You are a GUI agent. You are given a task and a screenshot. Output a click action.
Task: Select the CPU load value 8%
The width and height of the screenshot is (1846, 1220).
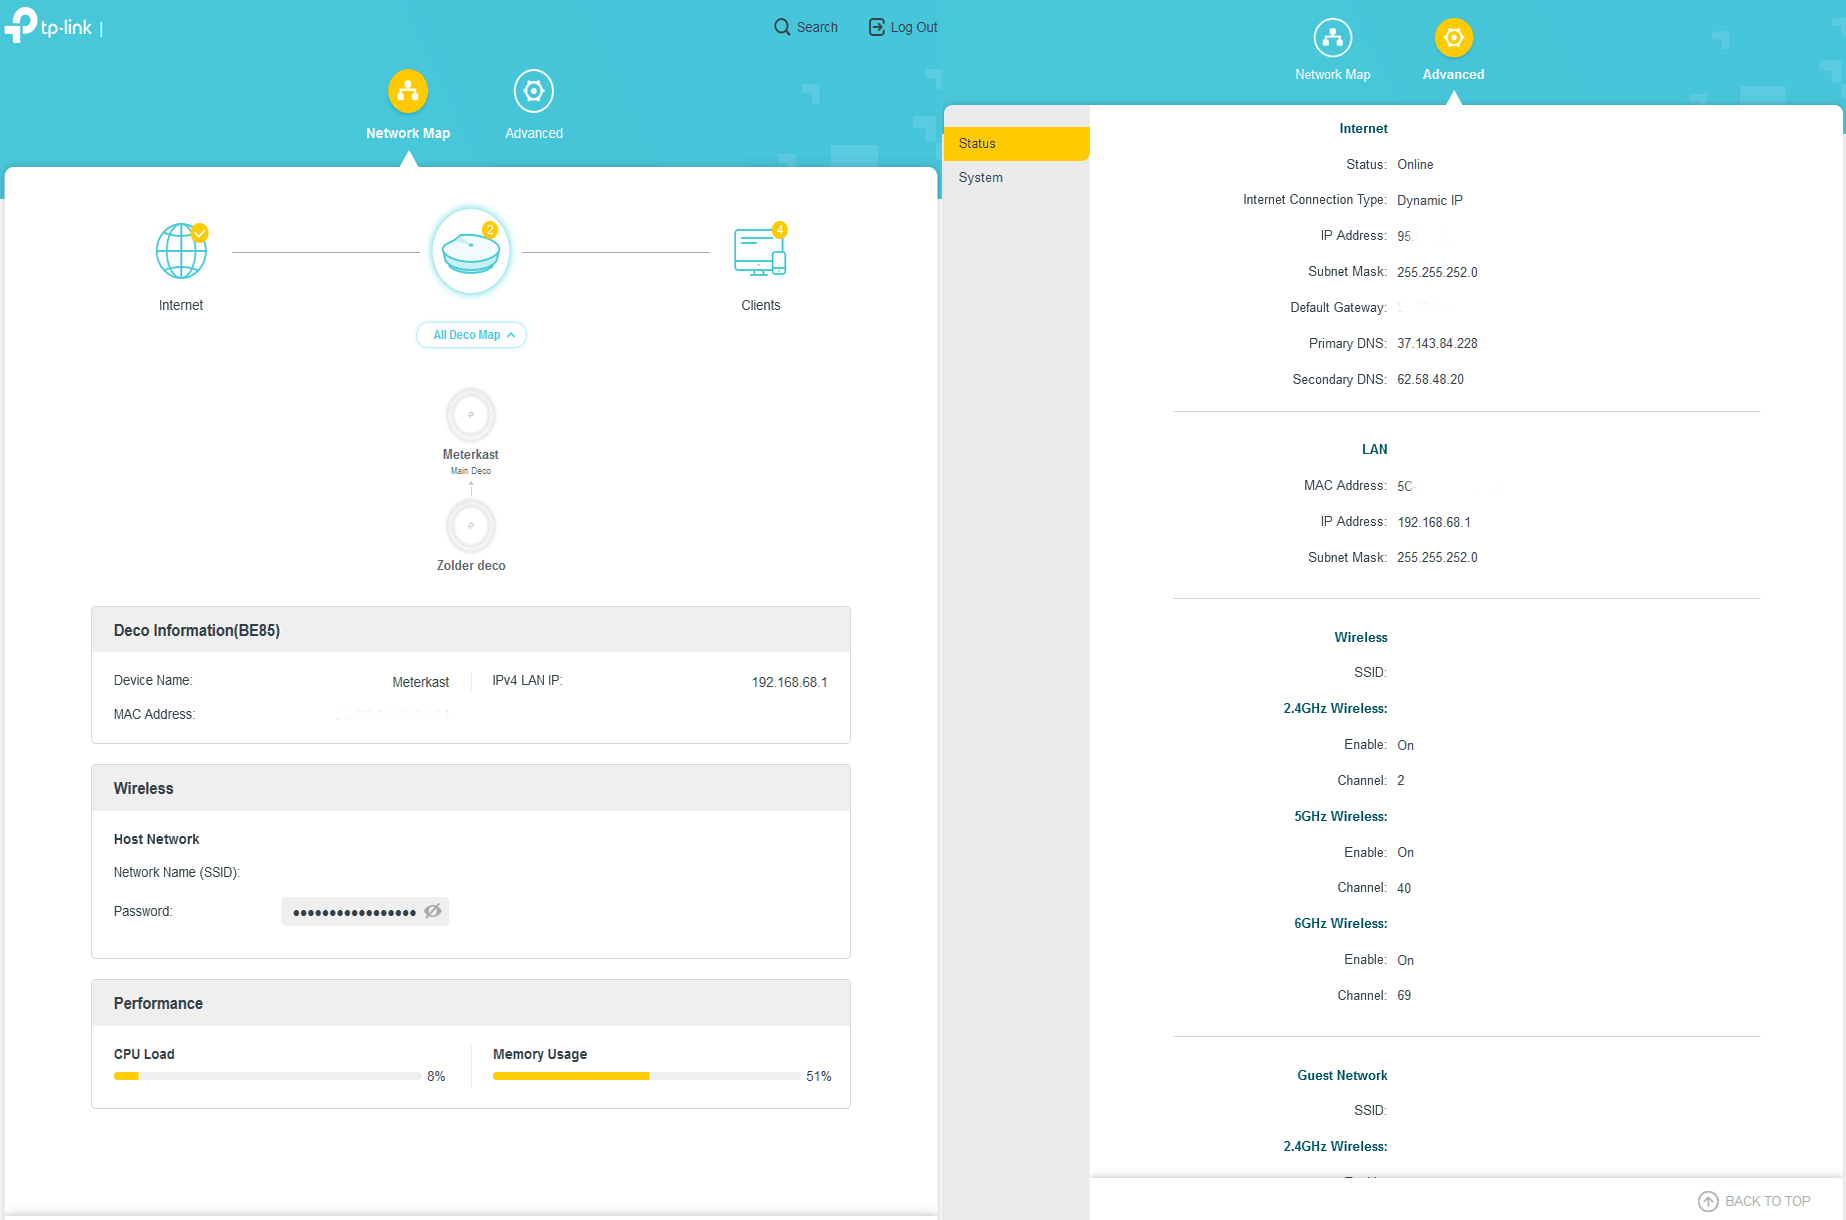(x=436, y=1076)
